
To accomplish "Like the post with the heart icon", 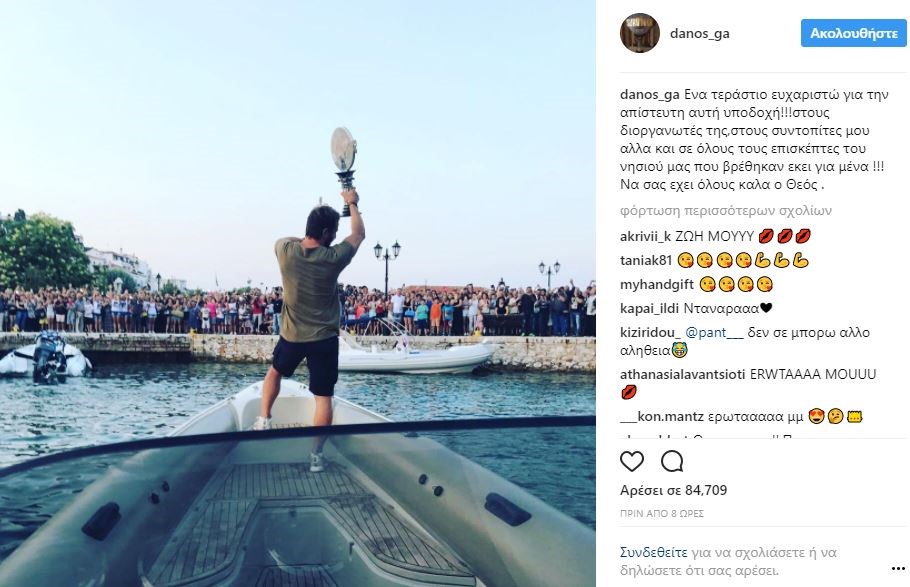I will click(x=631, y=461).
